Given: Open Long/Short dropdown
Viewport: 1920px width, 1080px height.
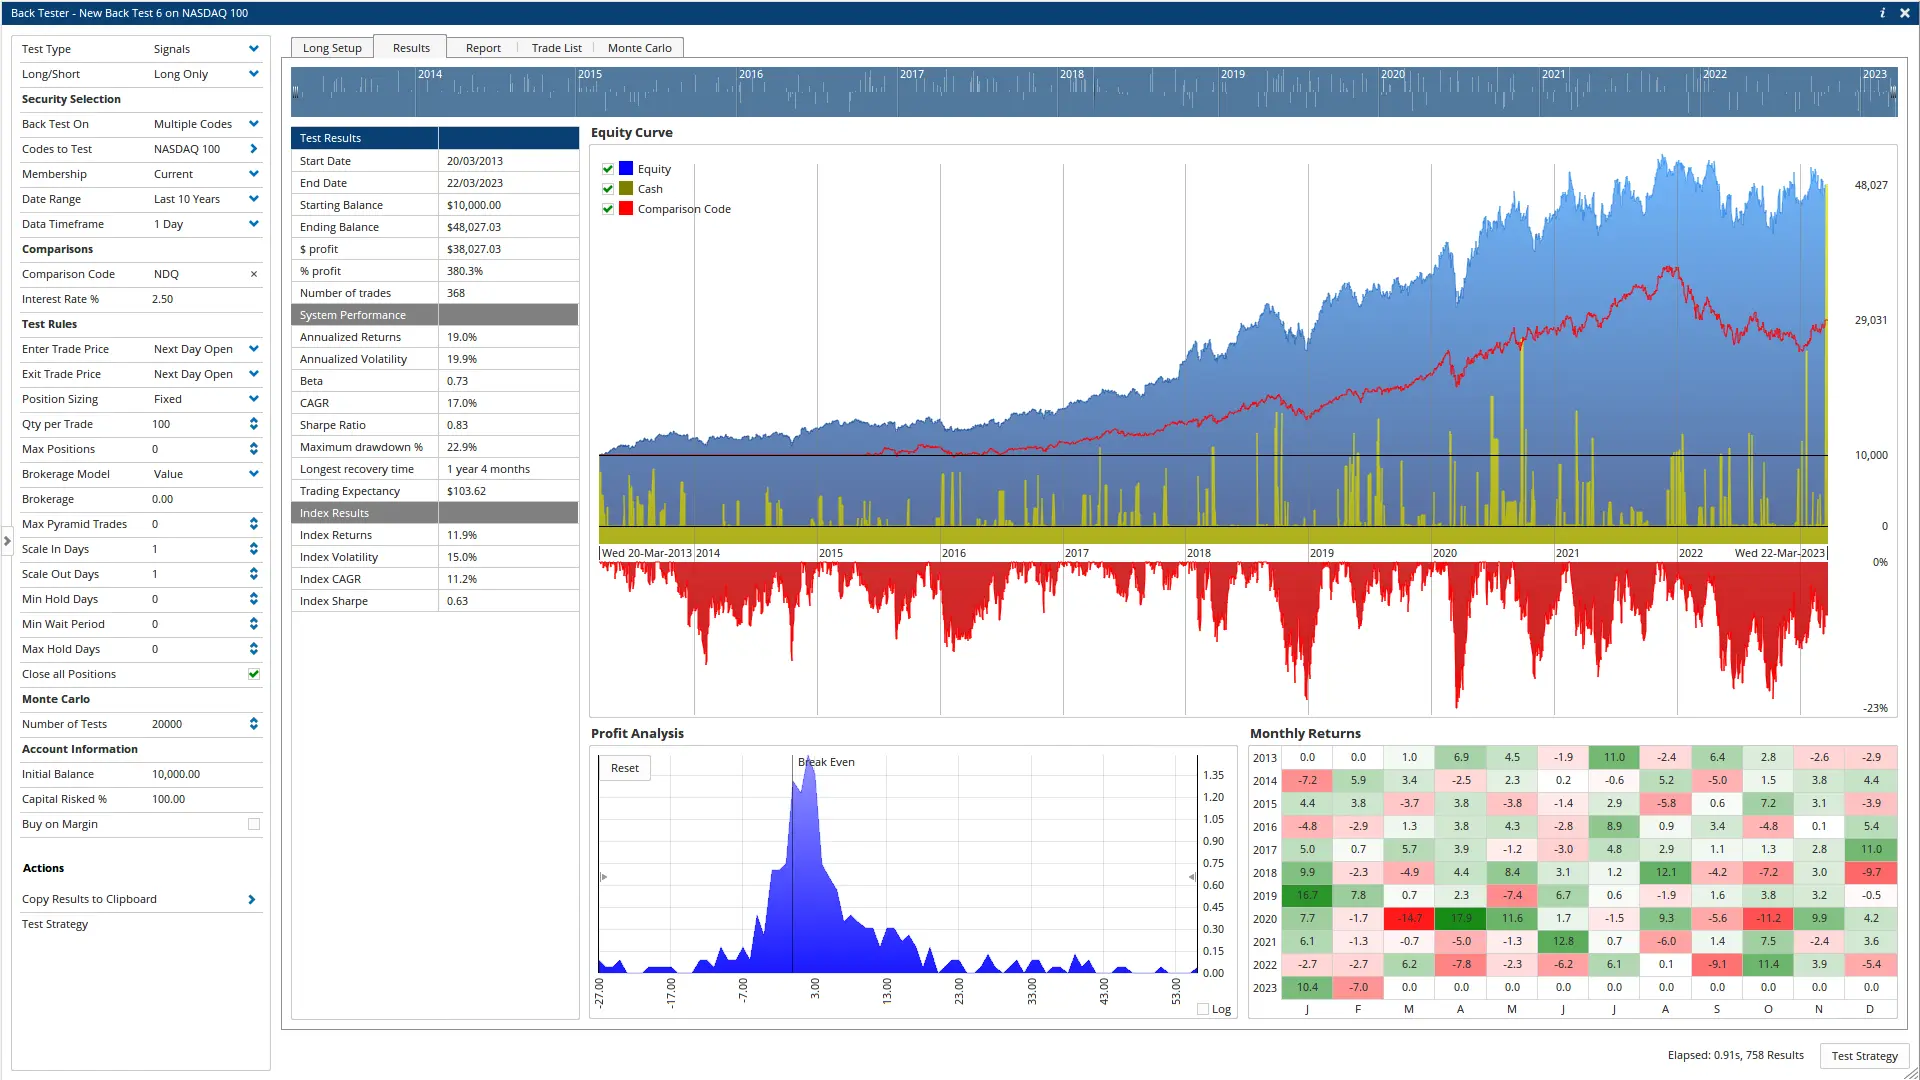Looking at the screenshot, I should [x=254, y=74].
